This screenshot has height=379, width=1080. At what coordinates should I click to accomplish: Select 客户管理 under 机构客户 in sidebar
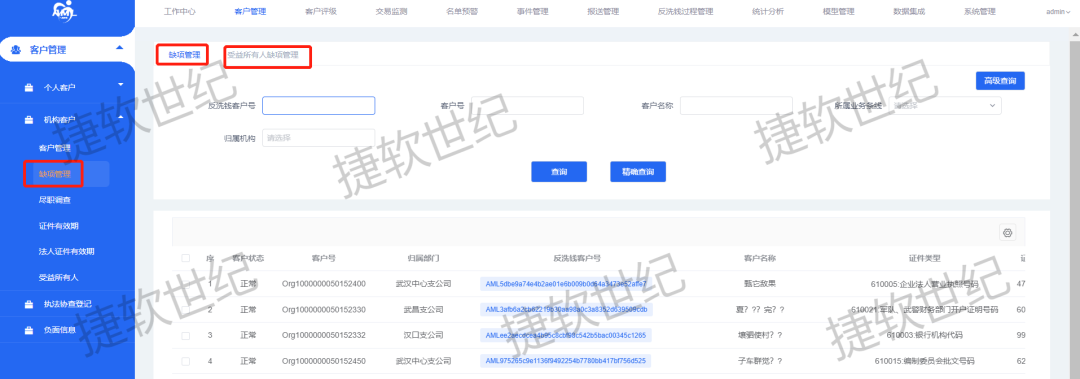[54, 148]
